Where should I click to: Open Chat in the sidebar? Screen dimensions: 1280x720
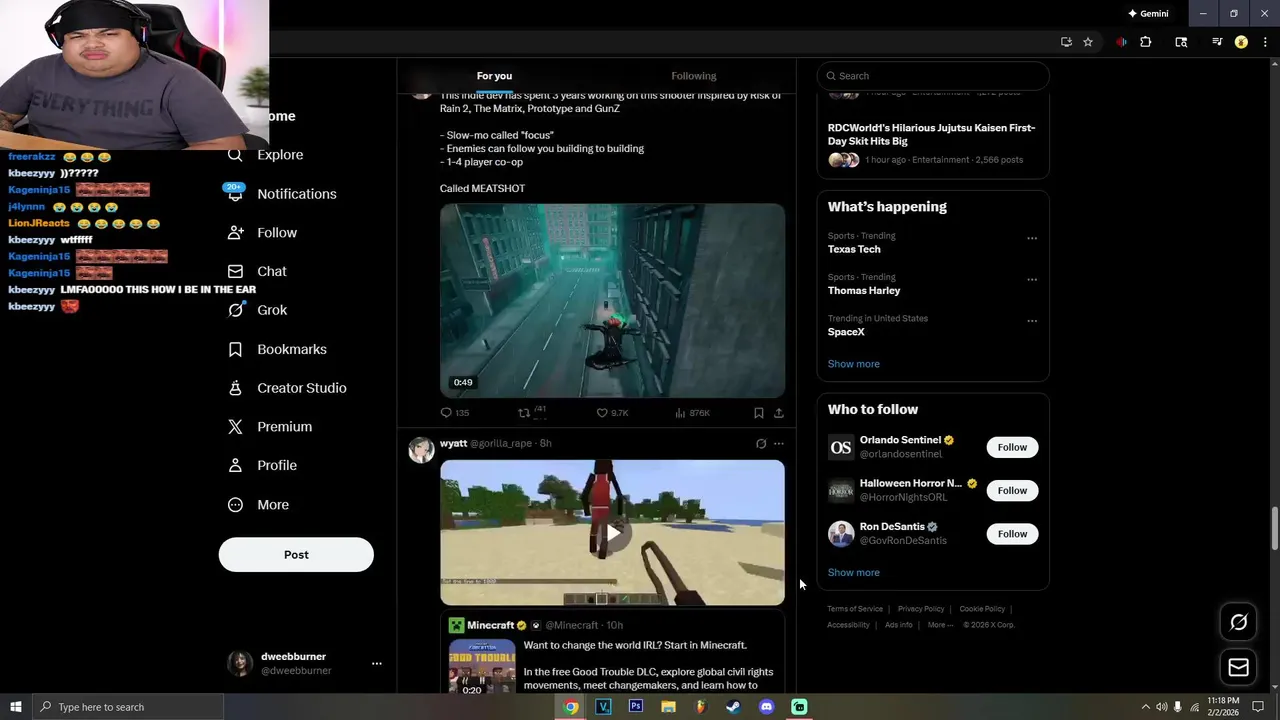tap(257, 272)
